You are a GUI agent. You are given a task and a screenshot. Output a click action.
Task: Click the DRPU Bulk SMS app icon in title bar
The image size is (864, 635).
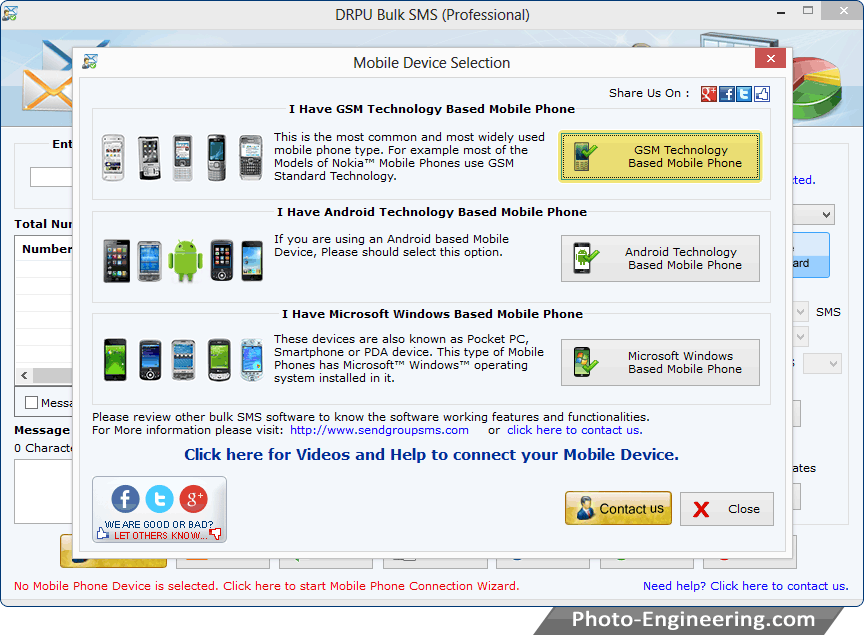click(x=10, y=13)
